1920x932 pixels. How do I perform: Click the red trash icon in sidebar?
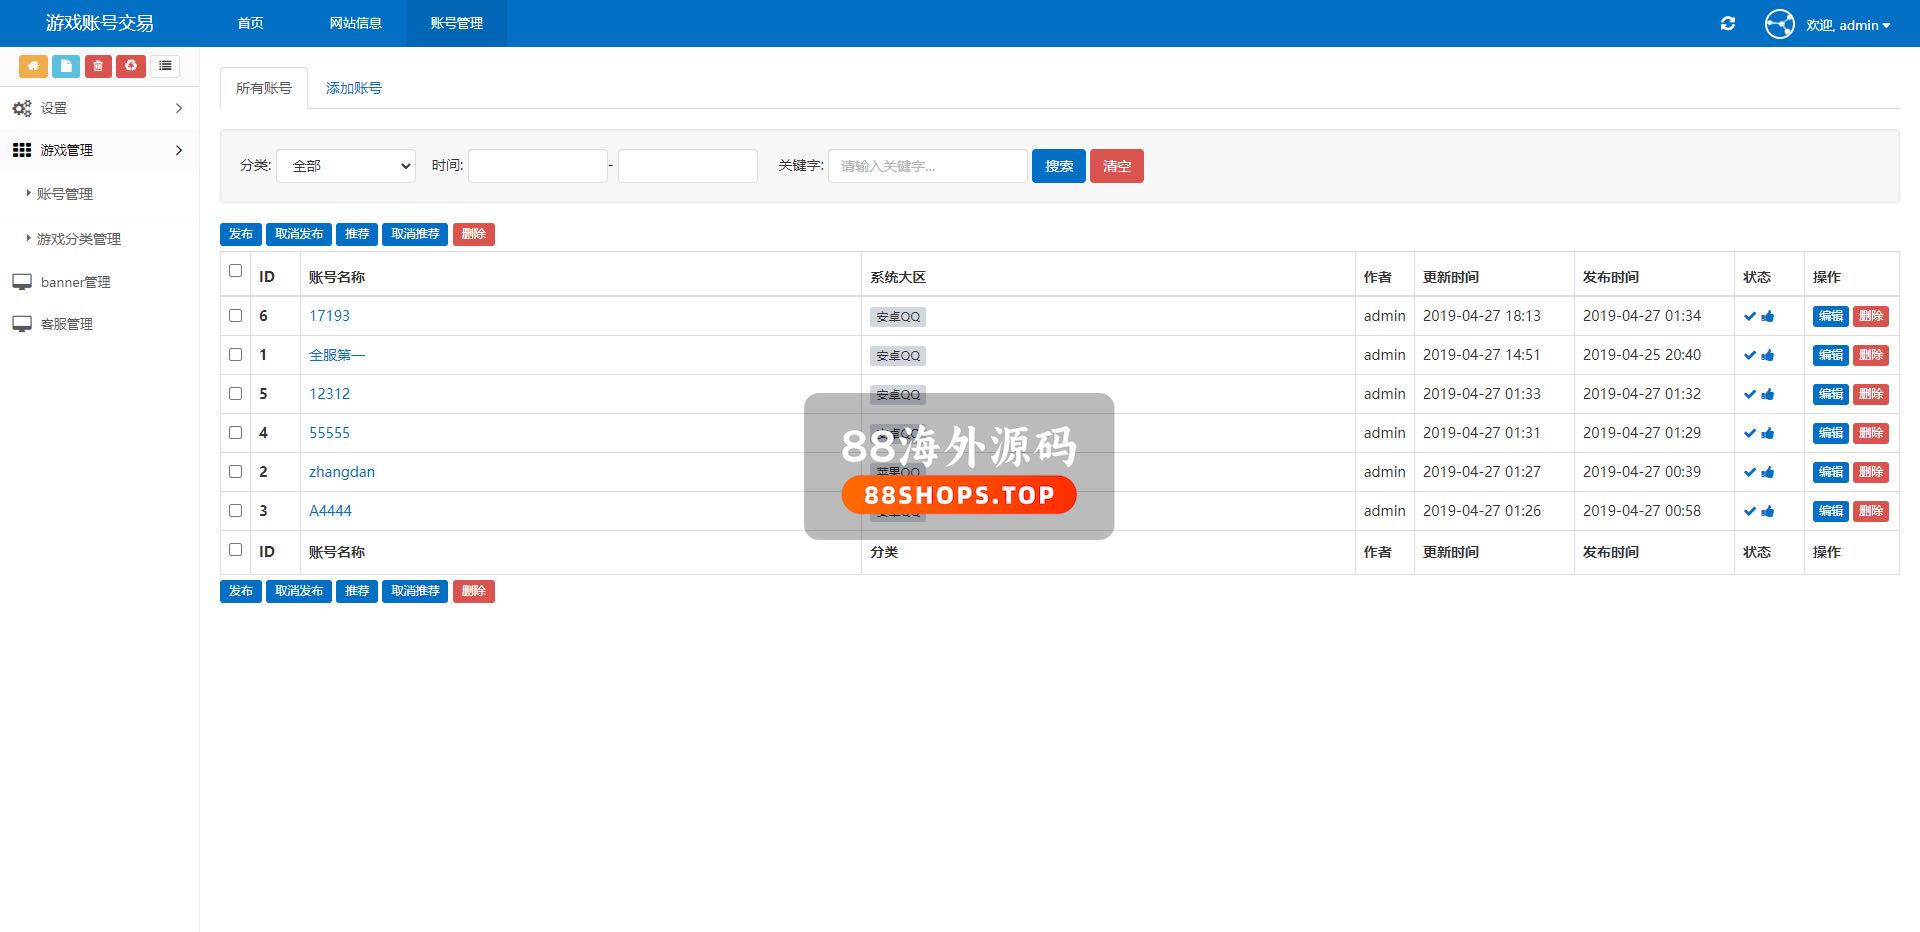coord(98,66)
